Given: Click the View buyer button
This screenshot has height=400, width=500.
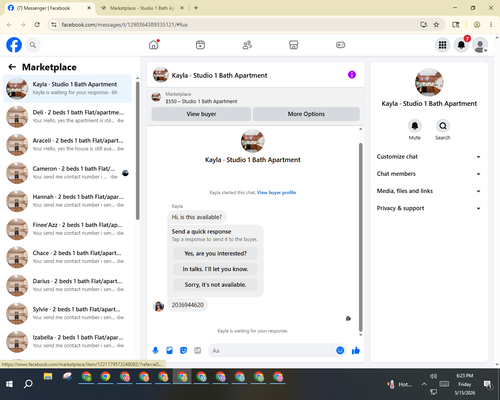Looking at the screenshot, I should (x=201, y=114).
